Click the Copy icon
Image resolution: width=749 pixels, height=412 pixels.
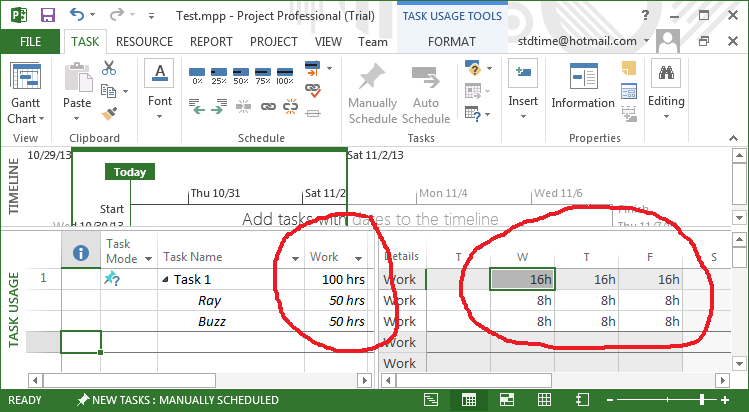click(108, 91)
